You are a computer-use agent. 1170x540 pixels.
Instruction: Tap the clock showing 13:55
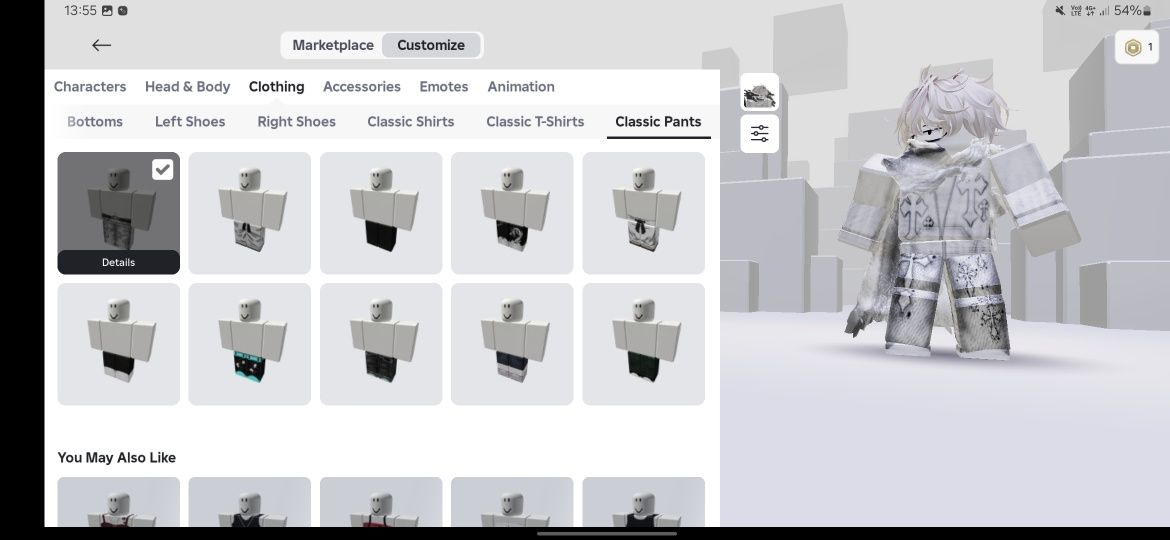click(81, 10)
